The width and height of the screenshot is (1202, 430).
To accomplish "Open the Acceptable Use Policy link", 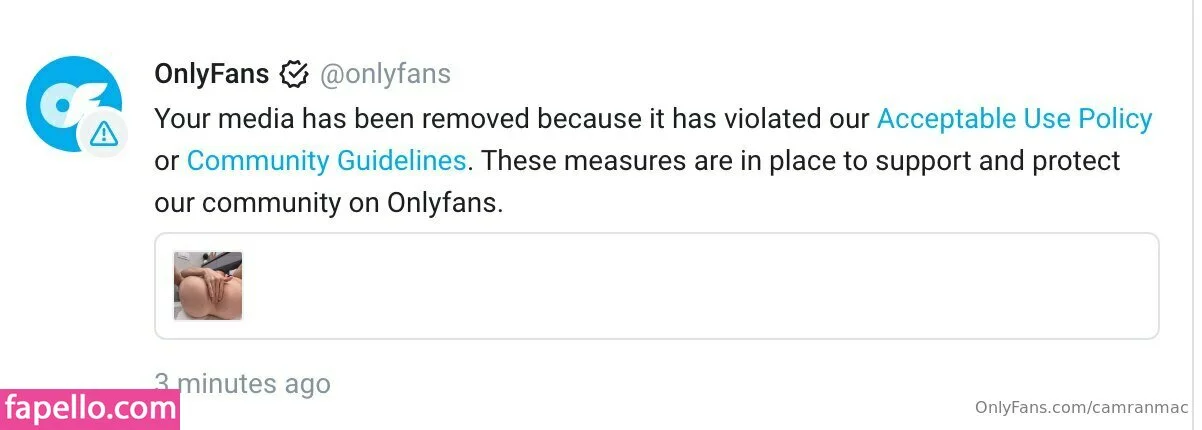I will (1014, 118).
